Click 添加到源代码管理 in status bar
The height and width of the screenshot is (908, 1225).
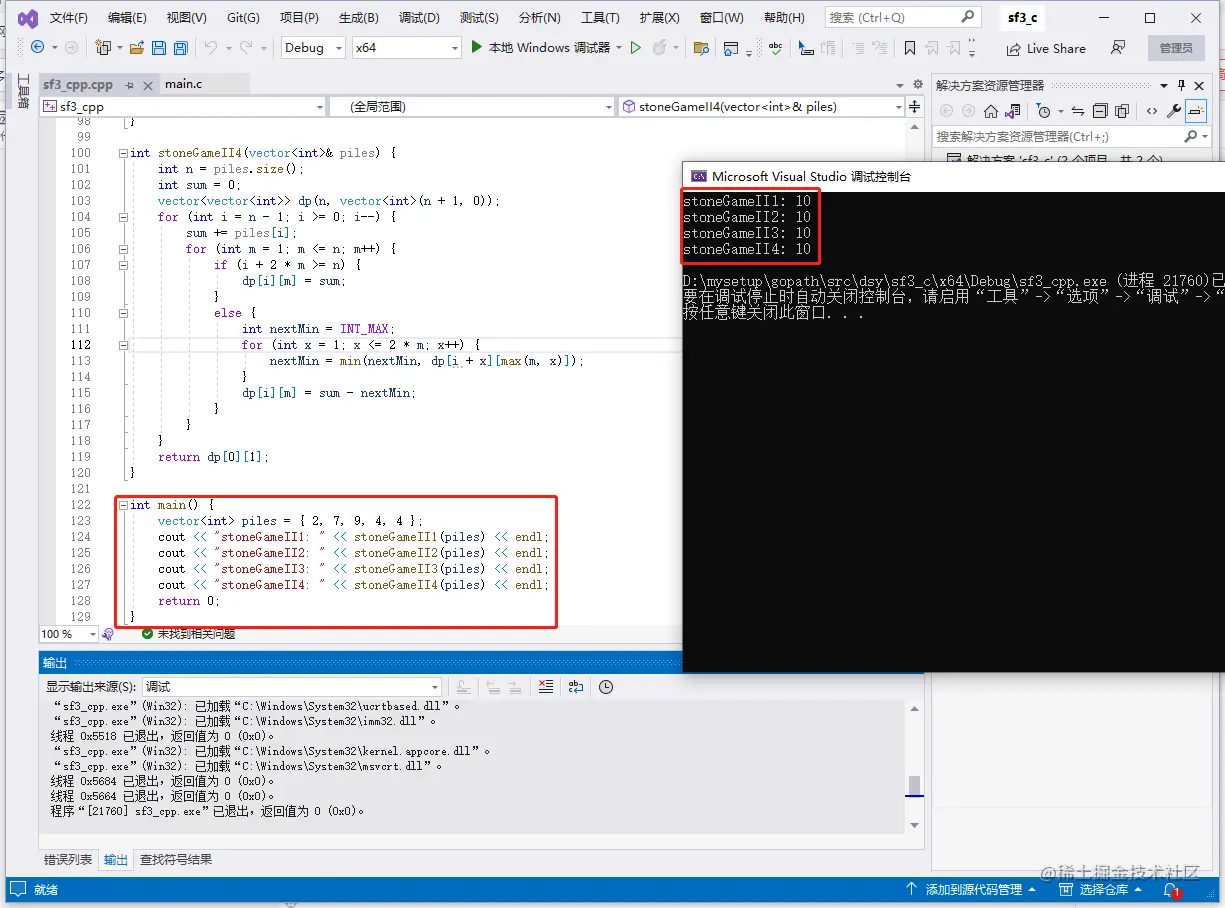[x=970, y=889]
